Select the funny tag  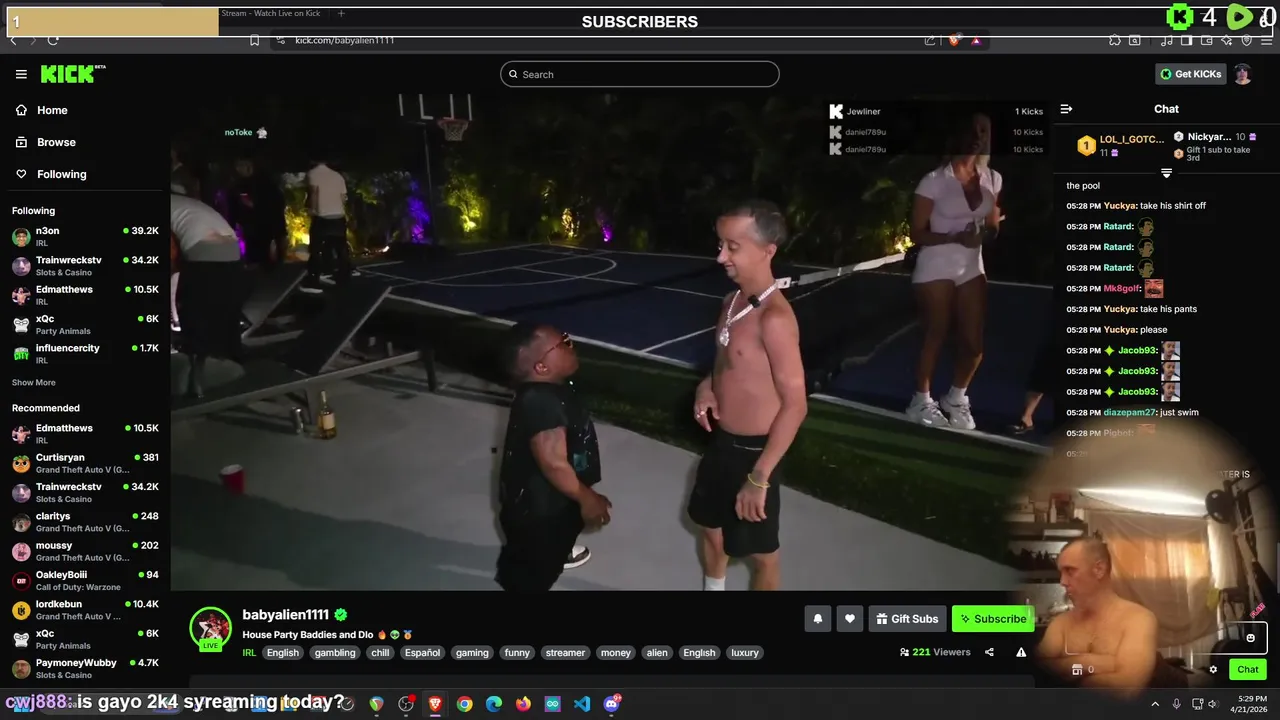coord(517,652)
